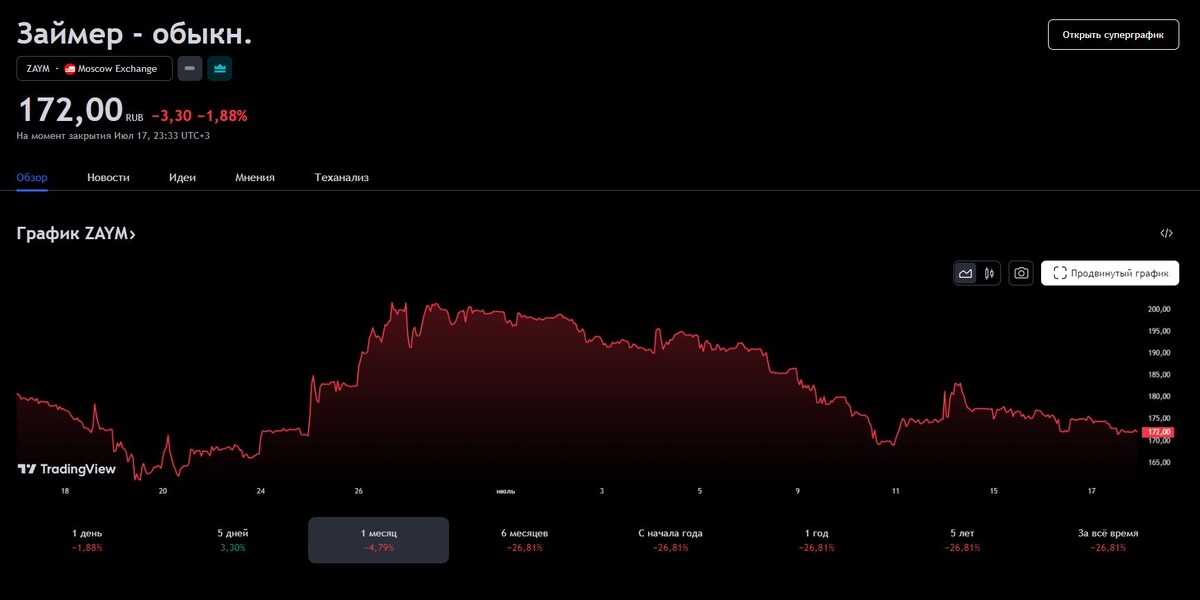
Task: Select the Обзор tab
Action: (x=32, y=177)
